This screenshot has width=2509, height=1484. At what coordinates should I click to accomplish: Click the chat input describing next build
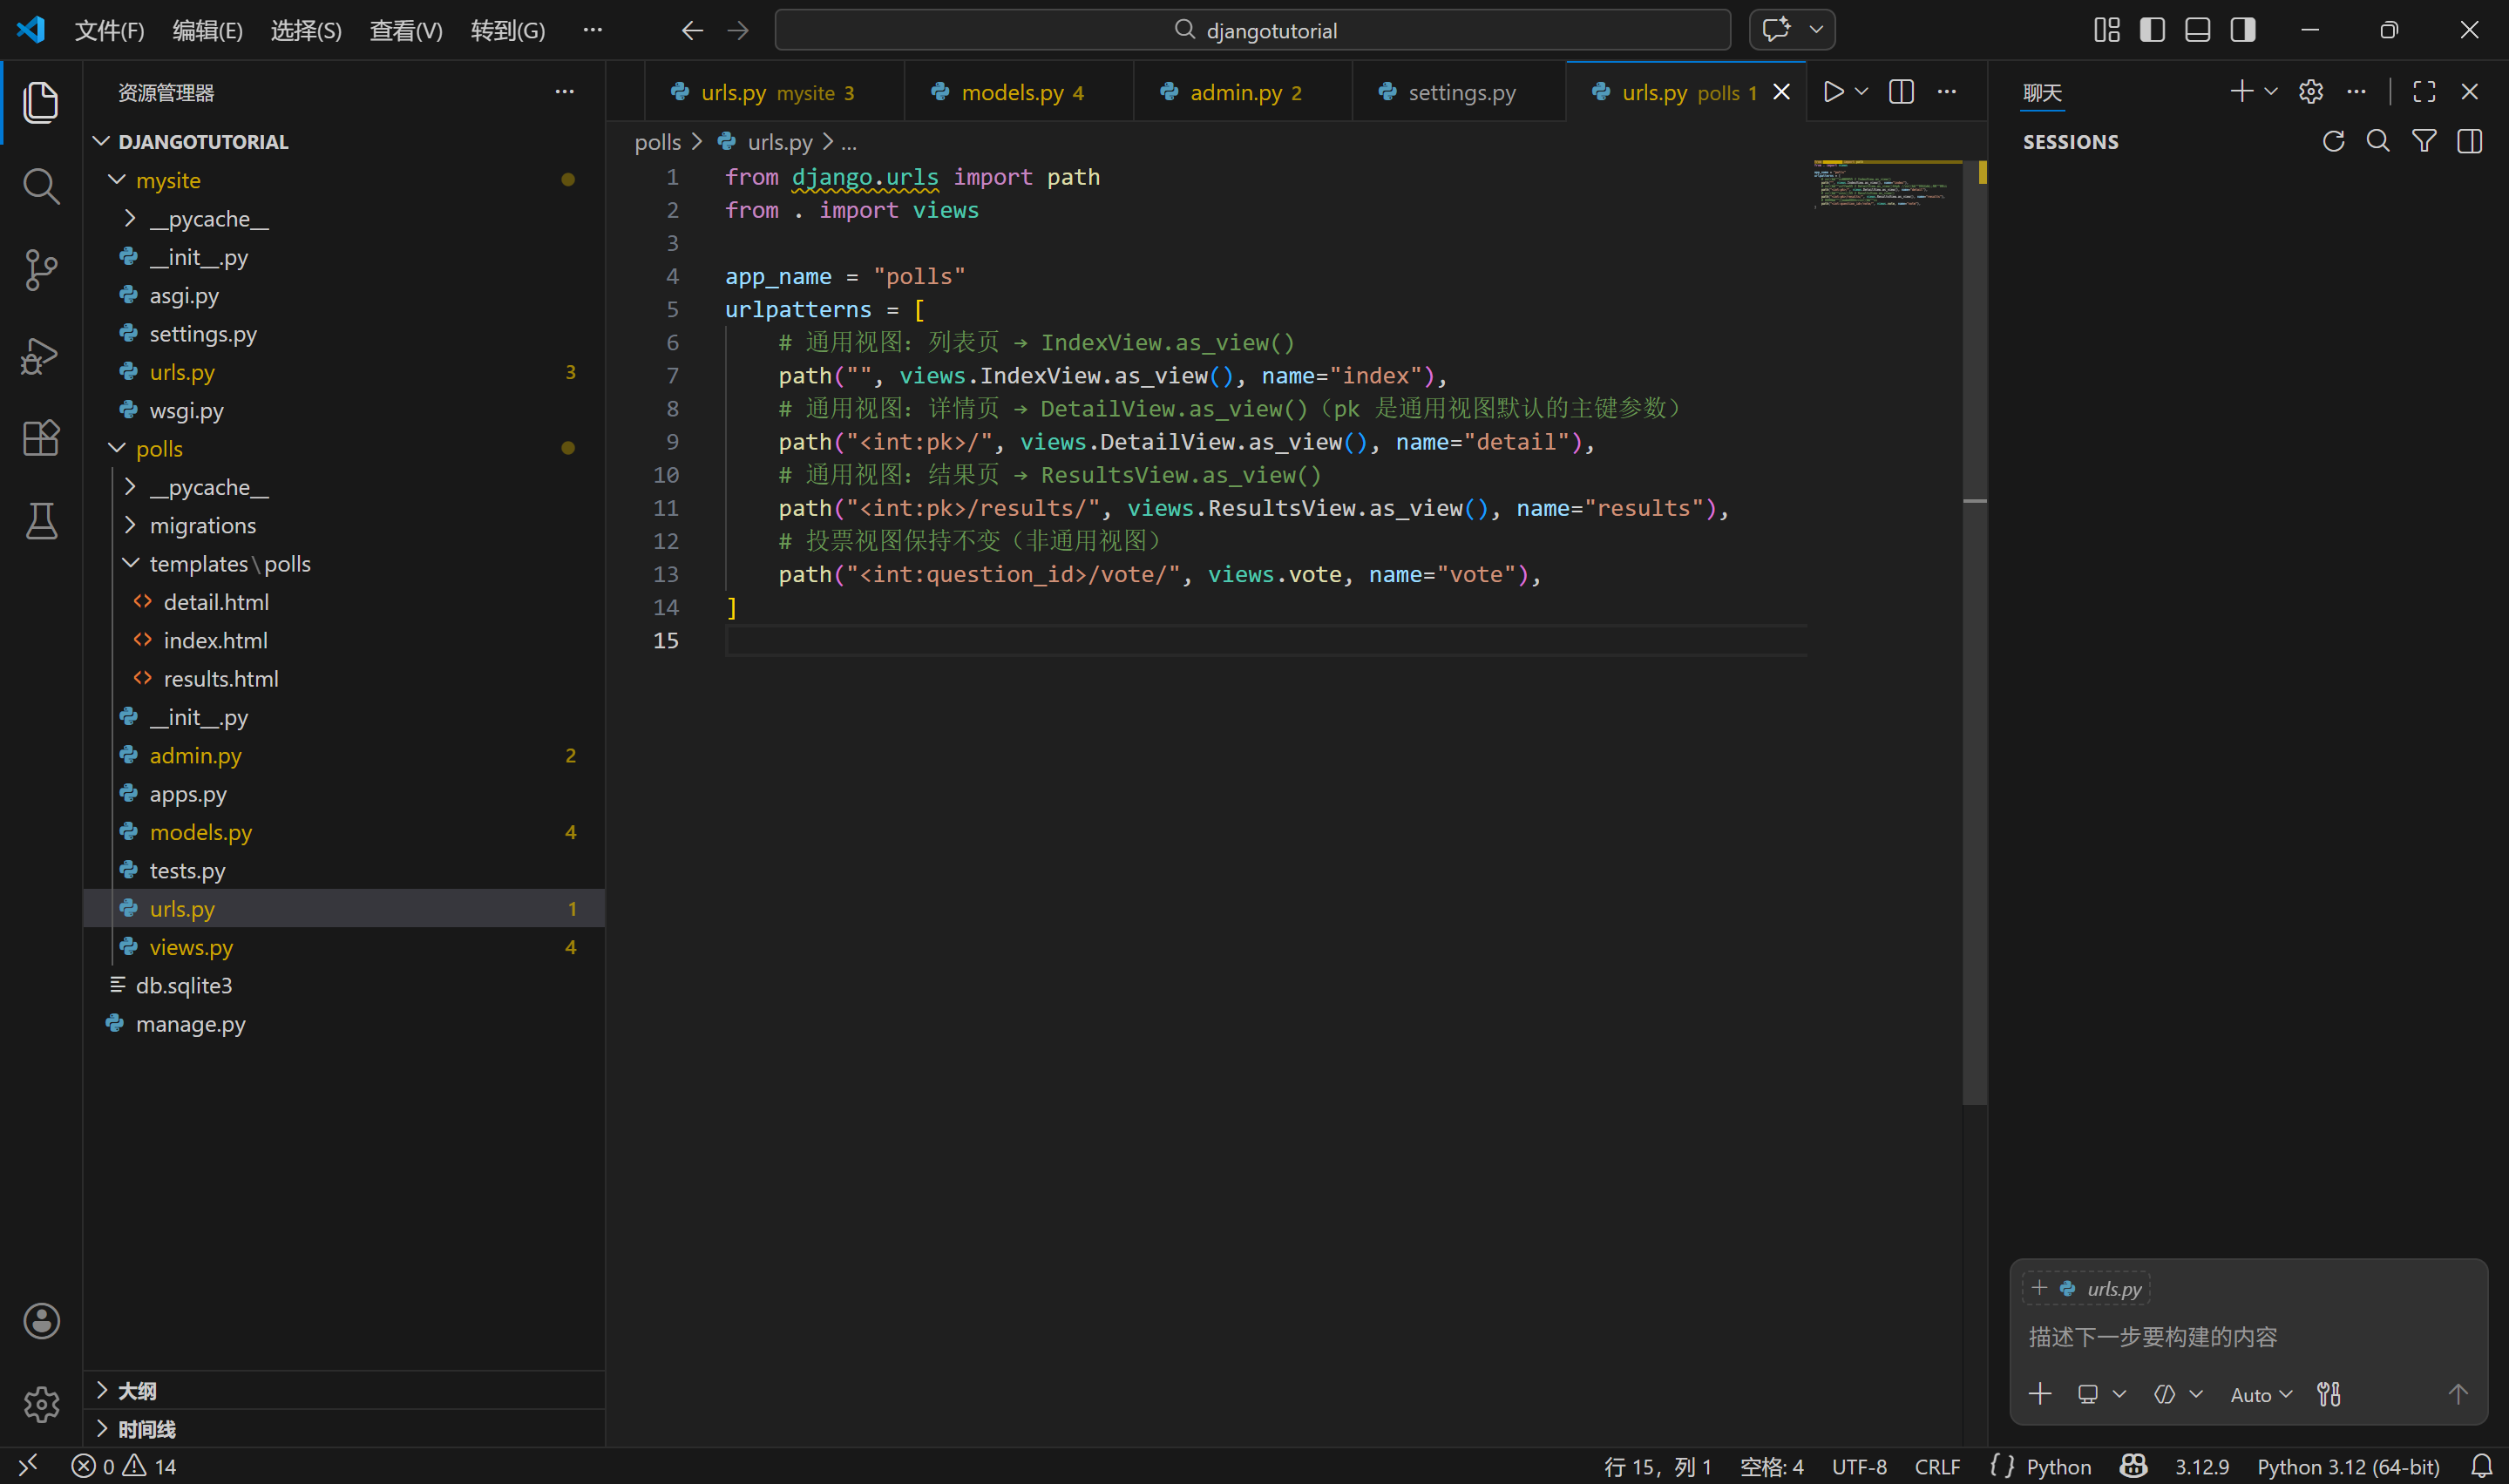point(2240,1337)
